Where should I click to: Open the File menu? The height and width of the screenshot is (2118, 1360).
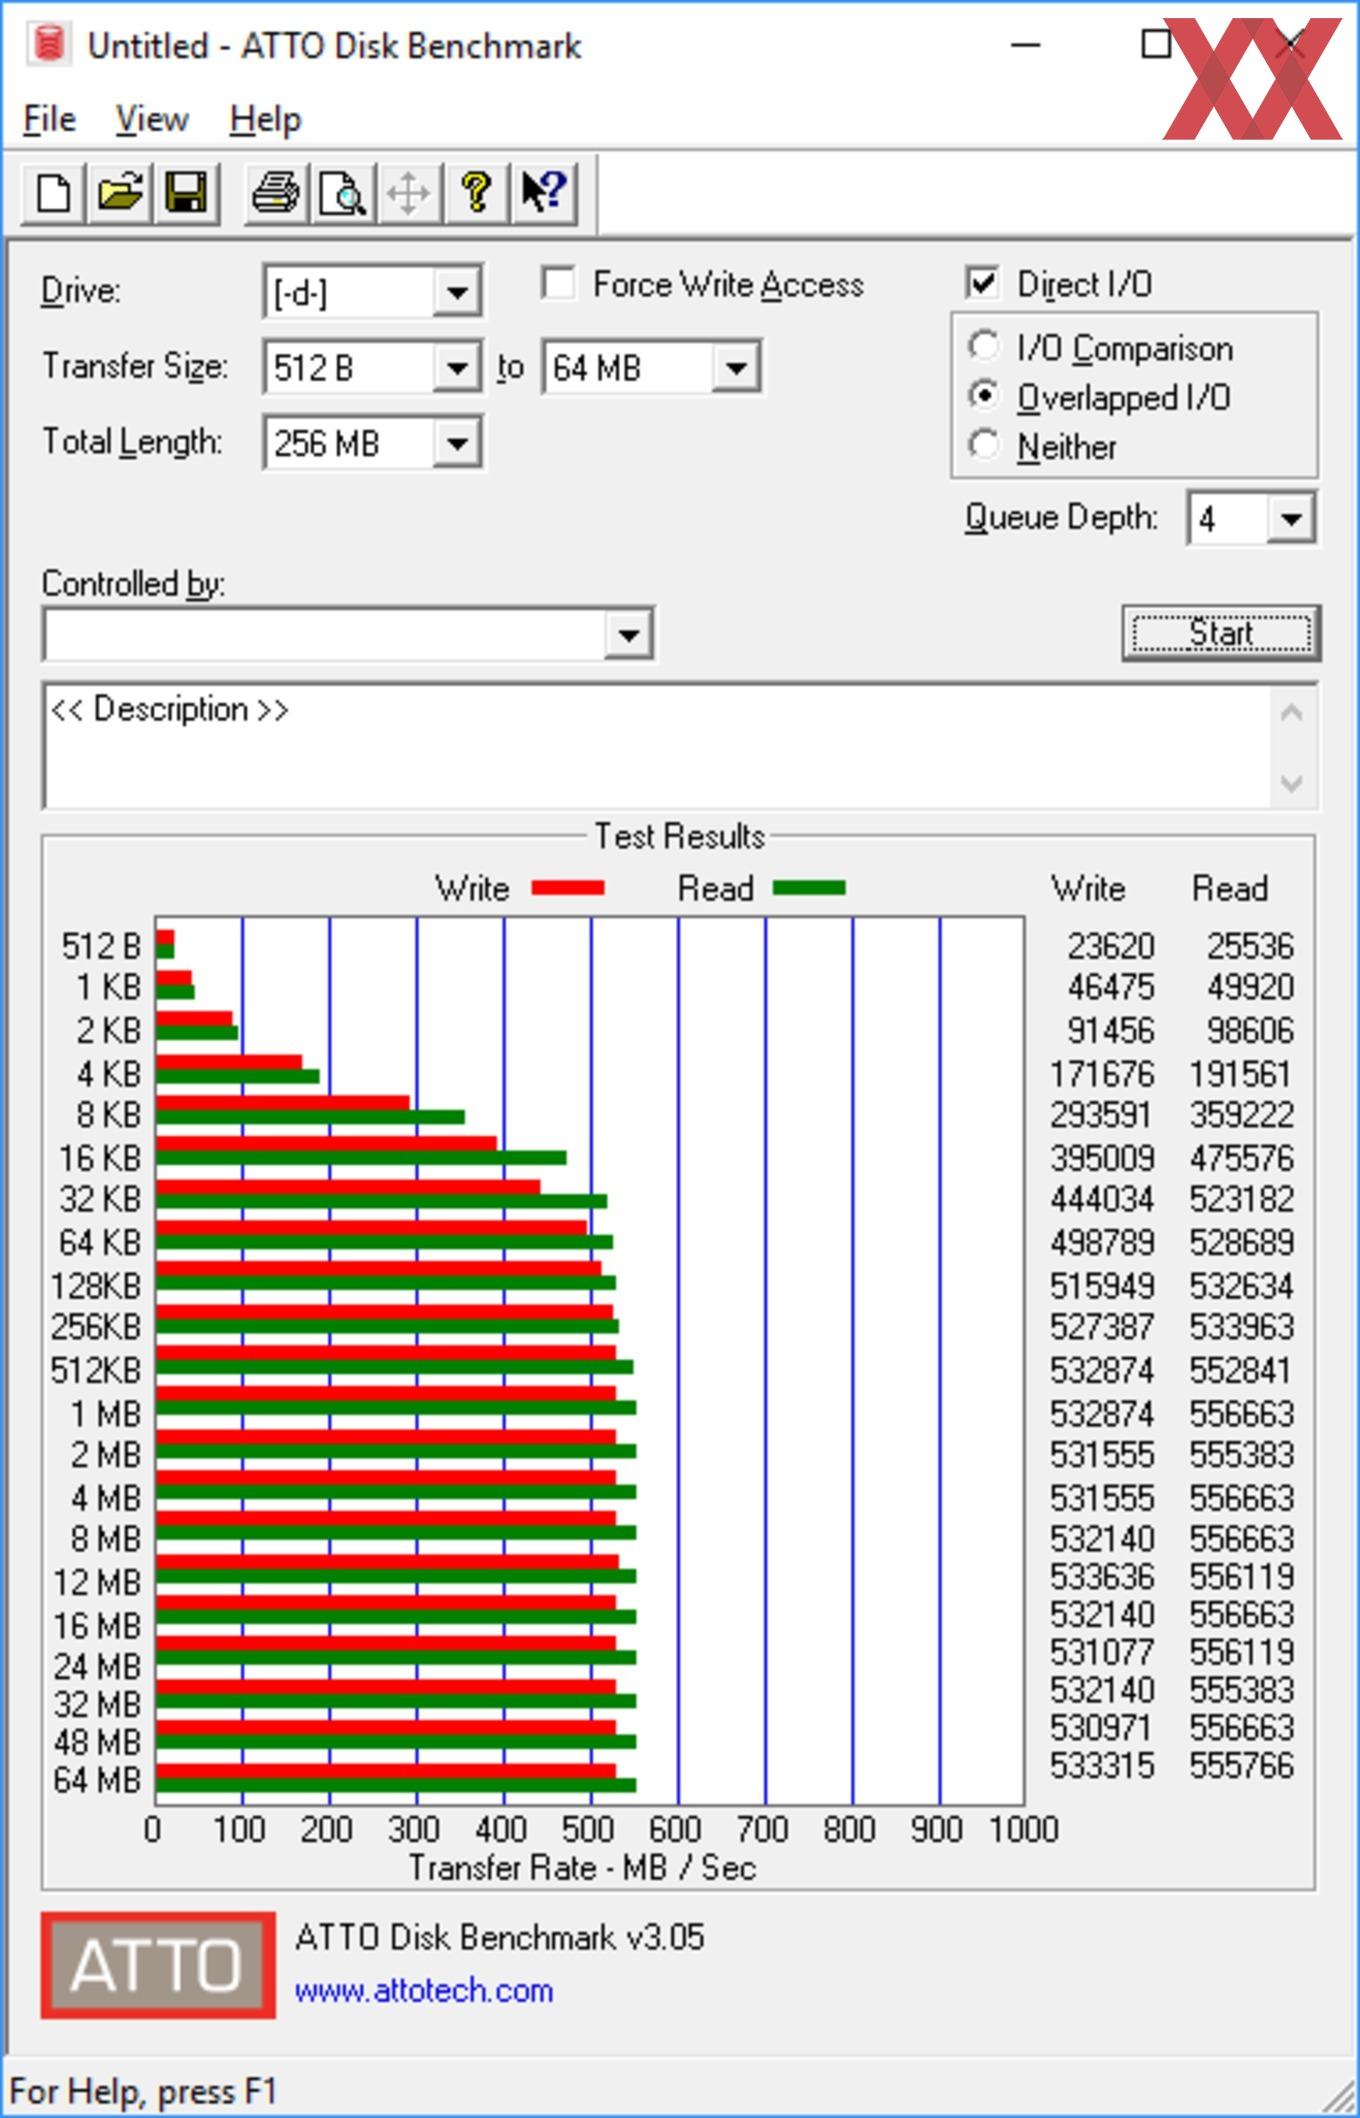[x=49, y=119]
